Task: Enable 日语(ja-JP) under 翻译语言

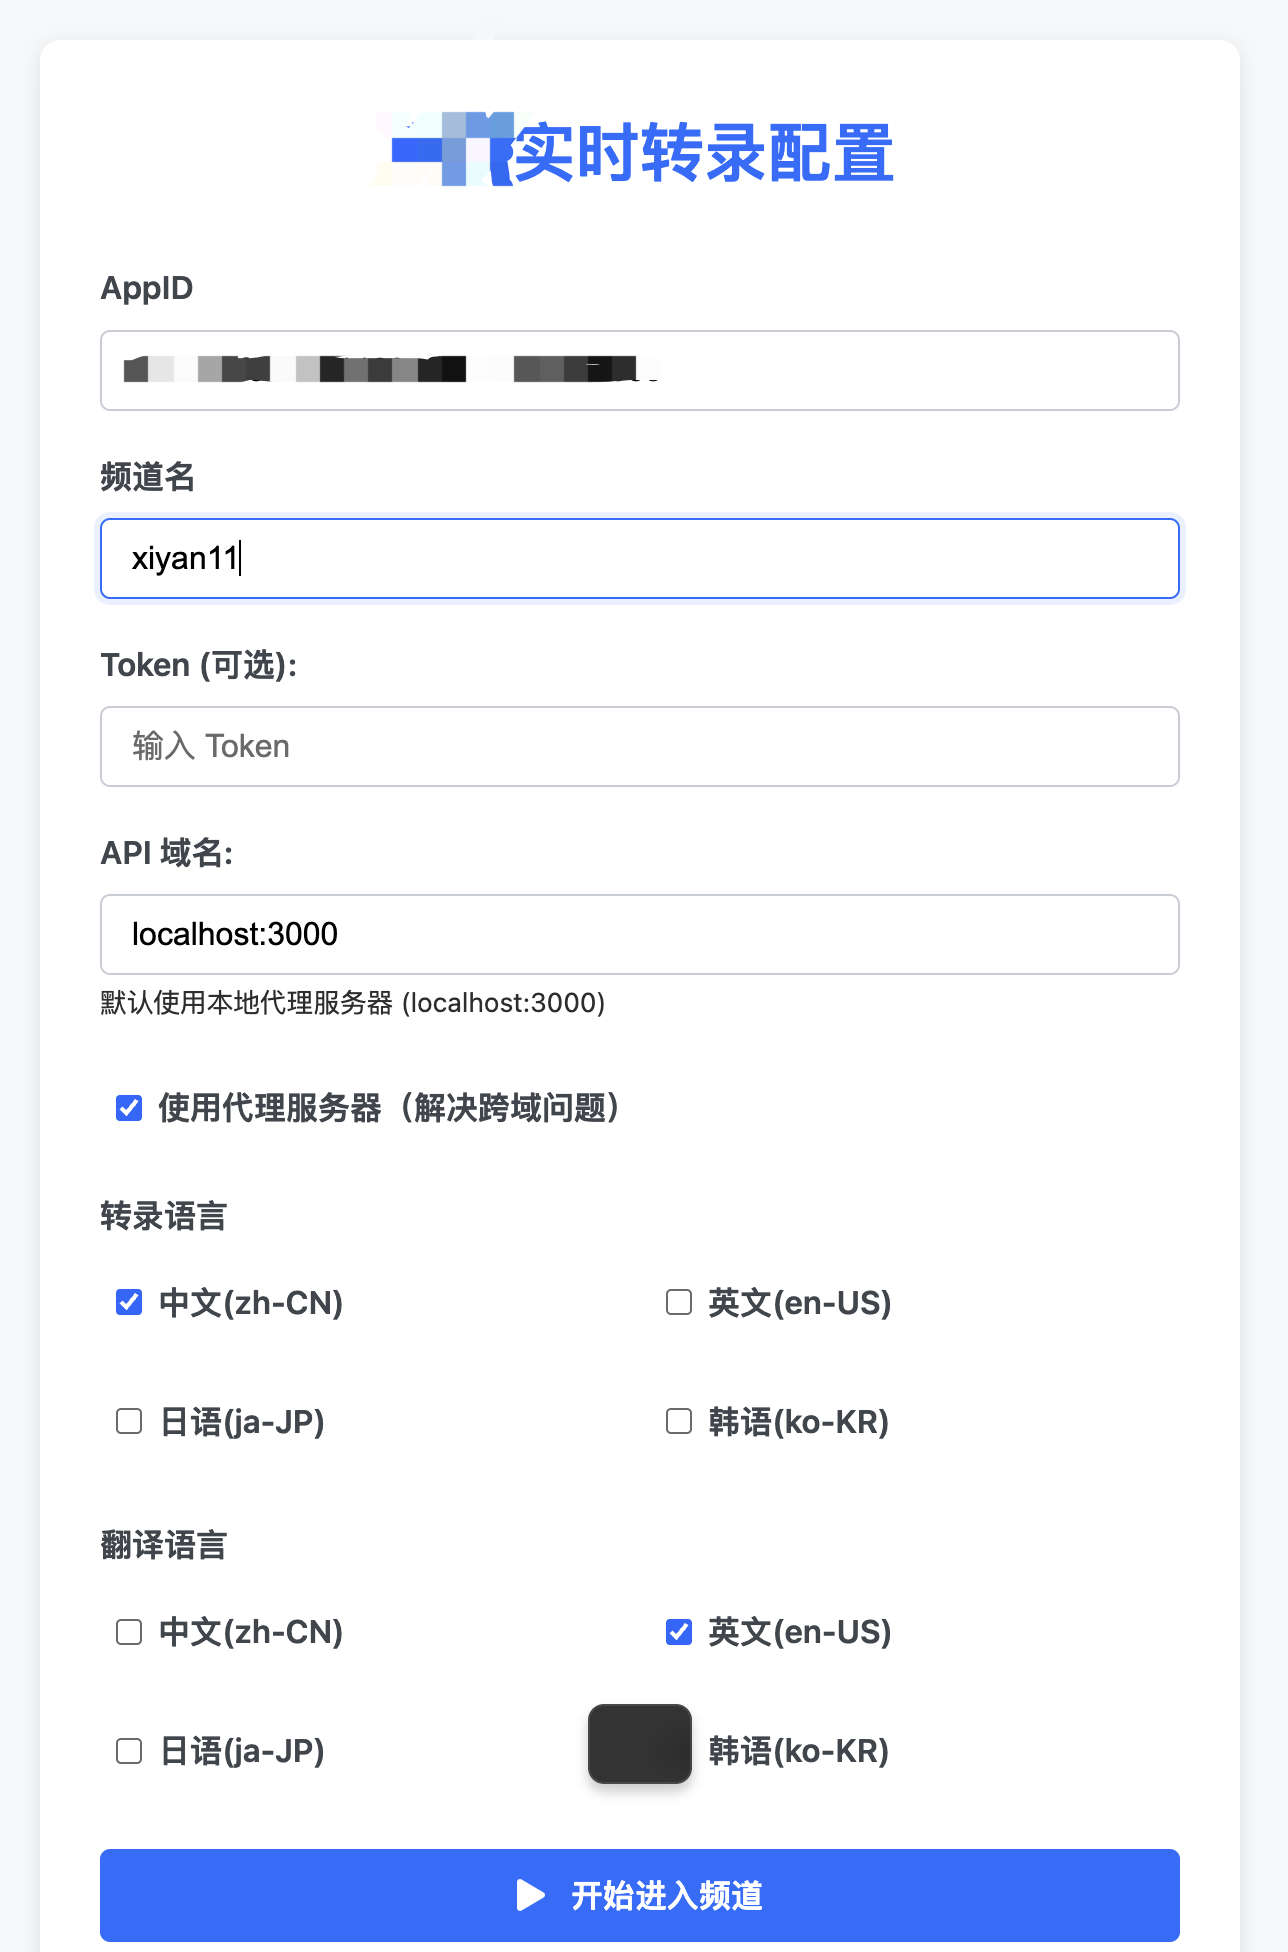Action: click(127, 1751)
